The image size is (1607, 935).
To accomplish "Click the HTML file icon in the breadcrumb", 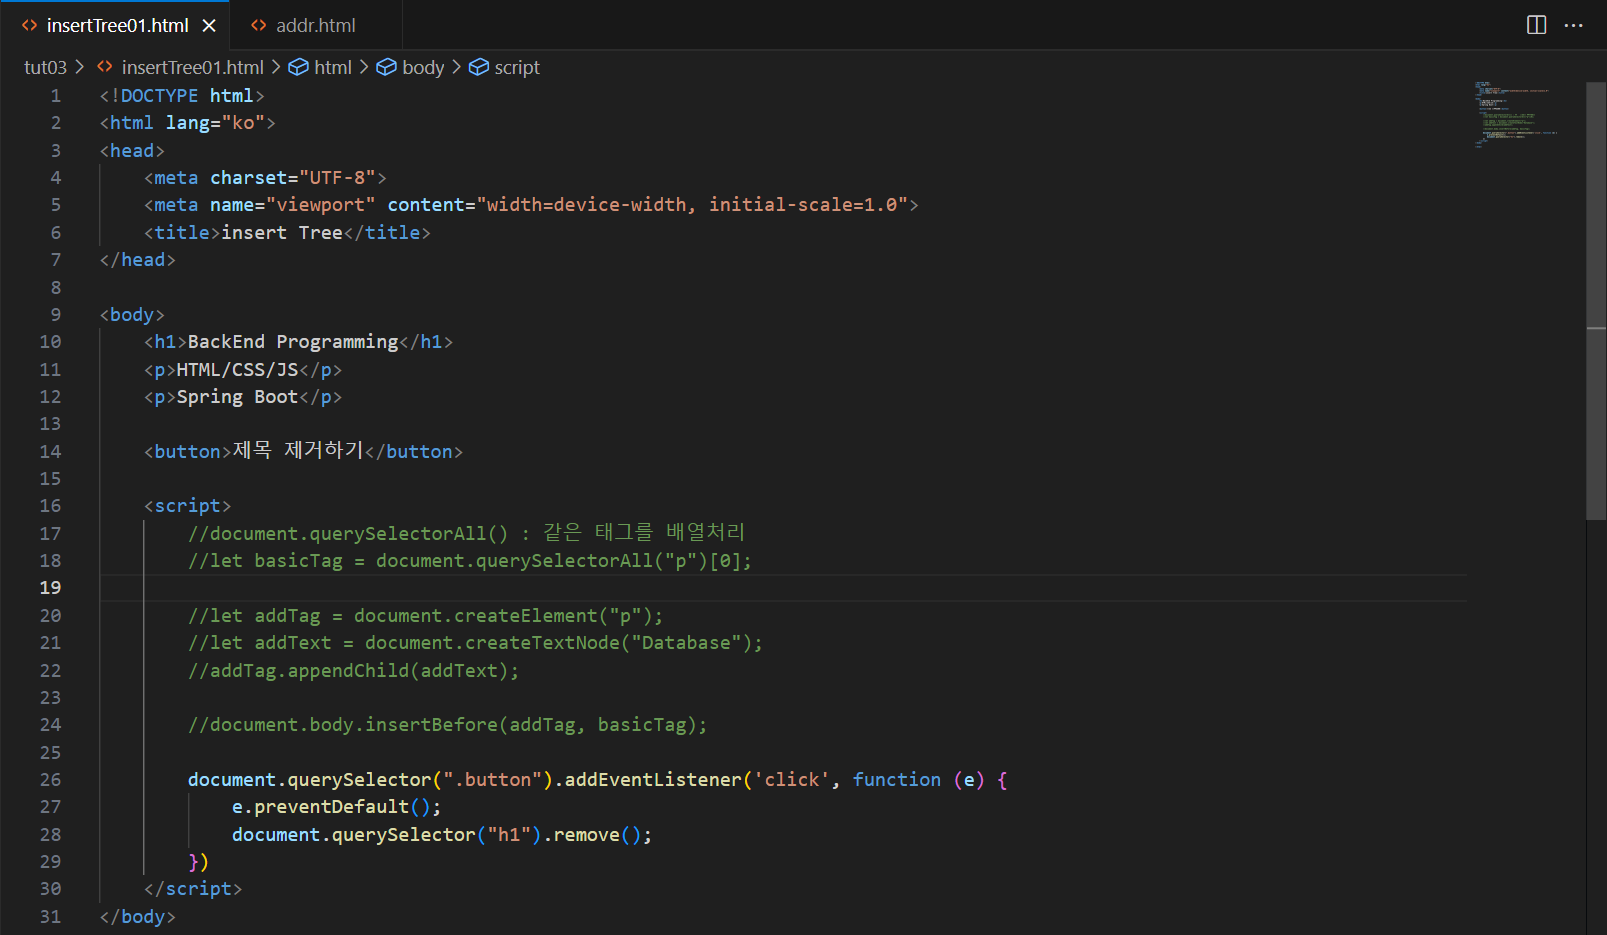I will (105, 67).
